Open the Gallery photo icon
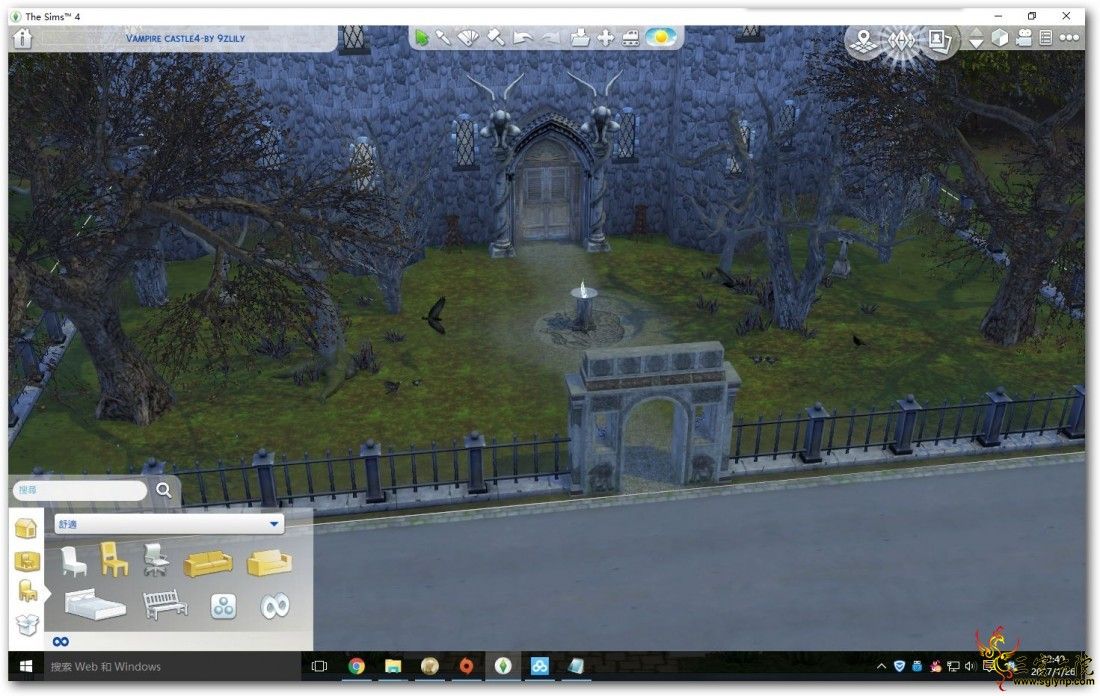 (939, 40)
